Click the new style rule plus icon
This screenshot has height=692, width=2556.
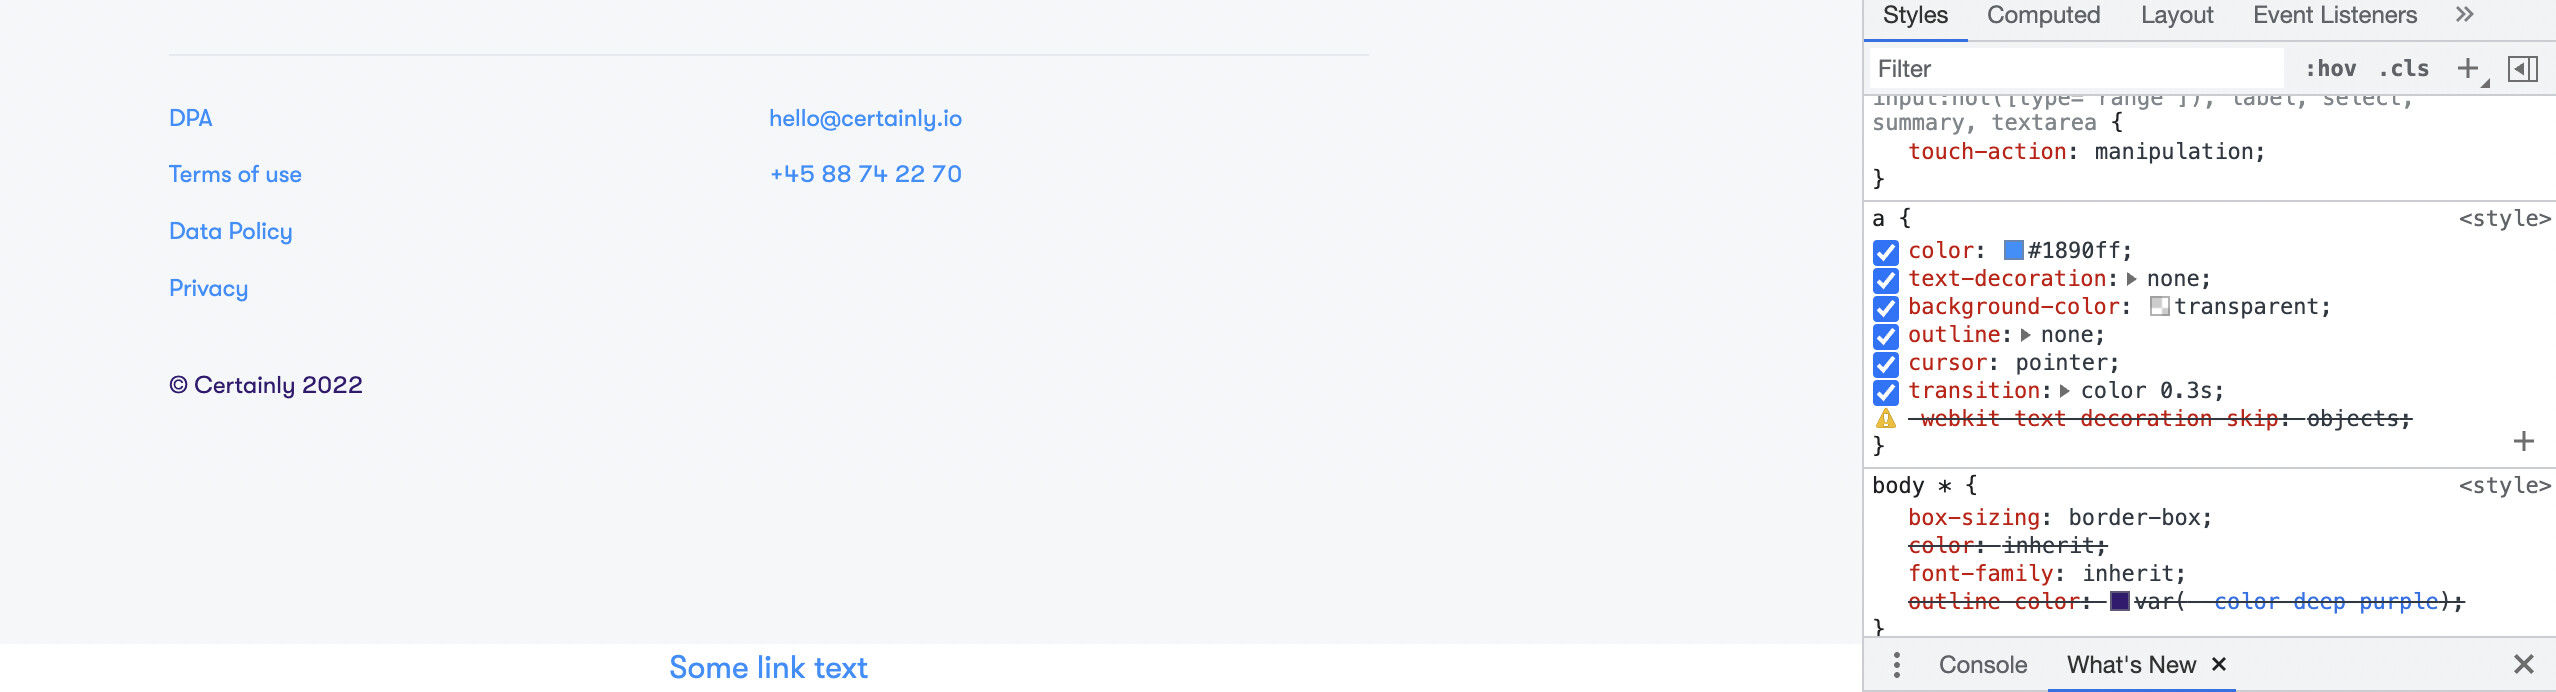(2468, 68)
